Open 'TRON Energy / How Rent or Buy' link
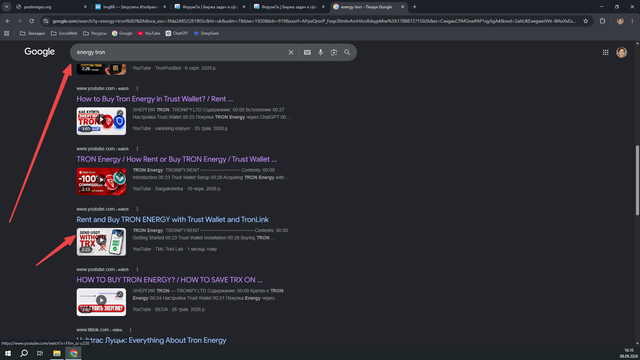The height and width of the screenshot is (360, 640). click(x=176, y=159)
